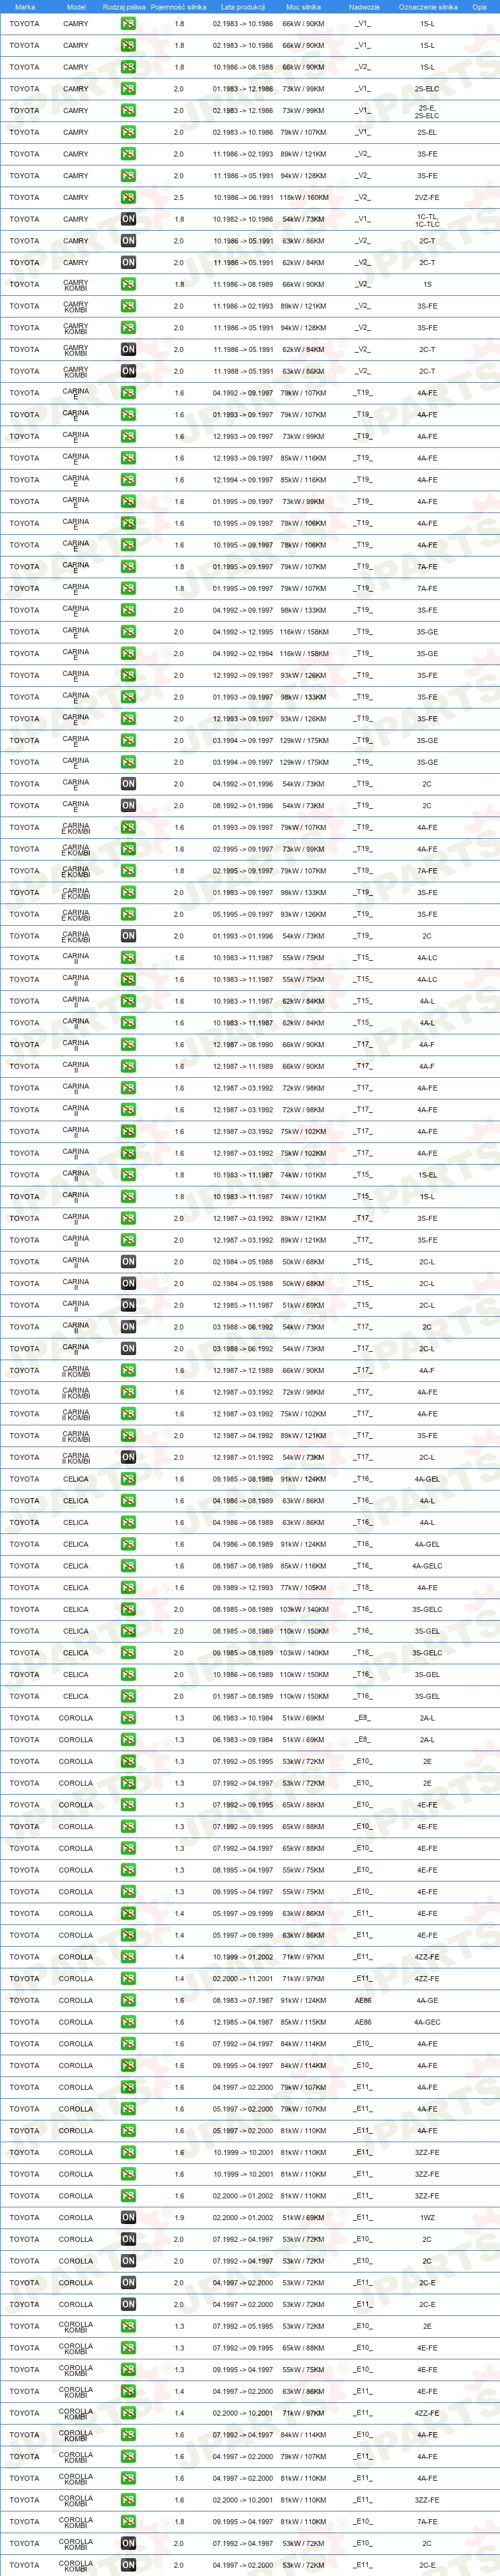Select the '4A-GEC' engine code cell
The width and height of the screenshot is (500, 2576).
pos(427,2022)
